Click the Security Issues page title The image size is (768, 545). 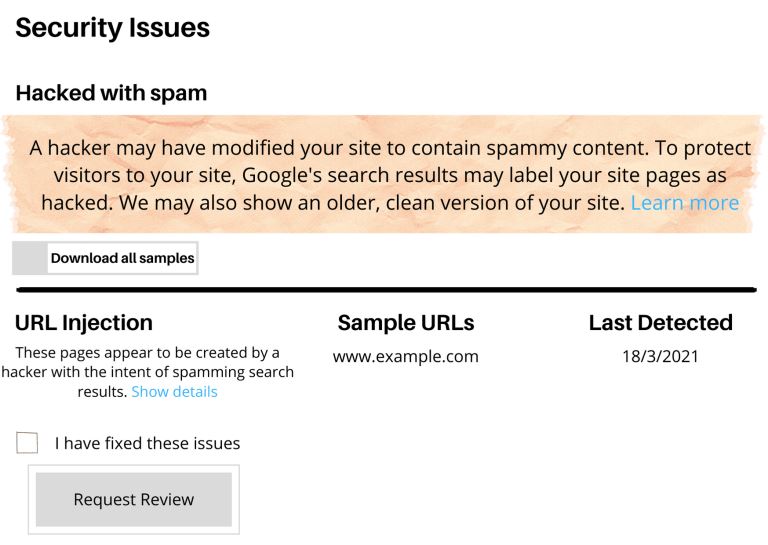click(x=113, y=28)
